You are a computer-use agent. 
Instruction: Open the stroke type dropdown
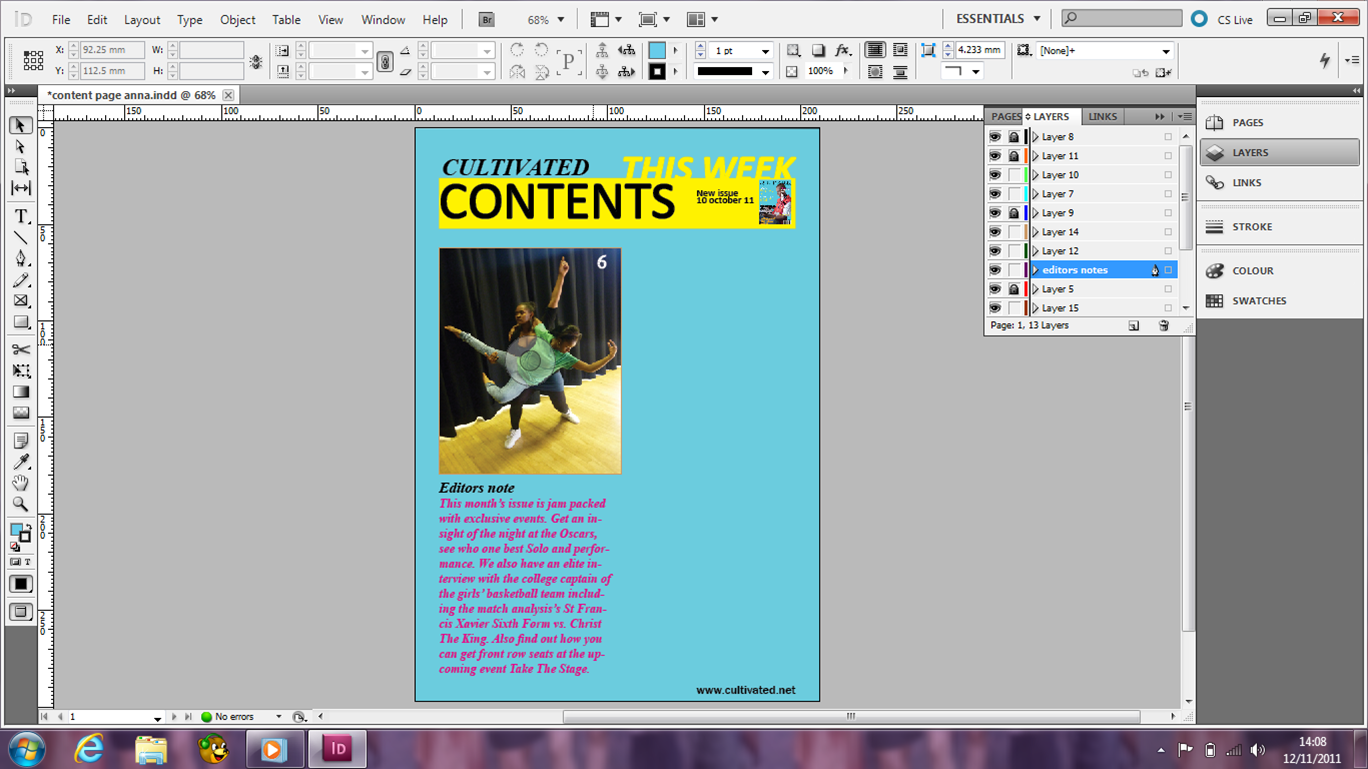[x=765, y=72]
